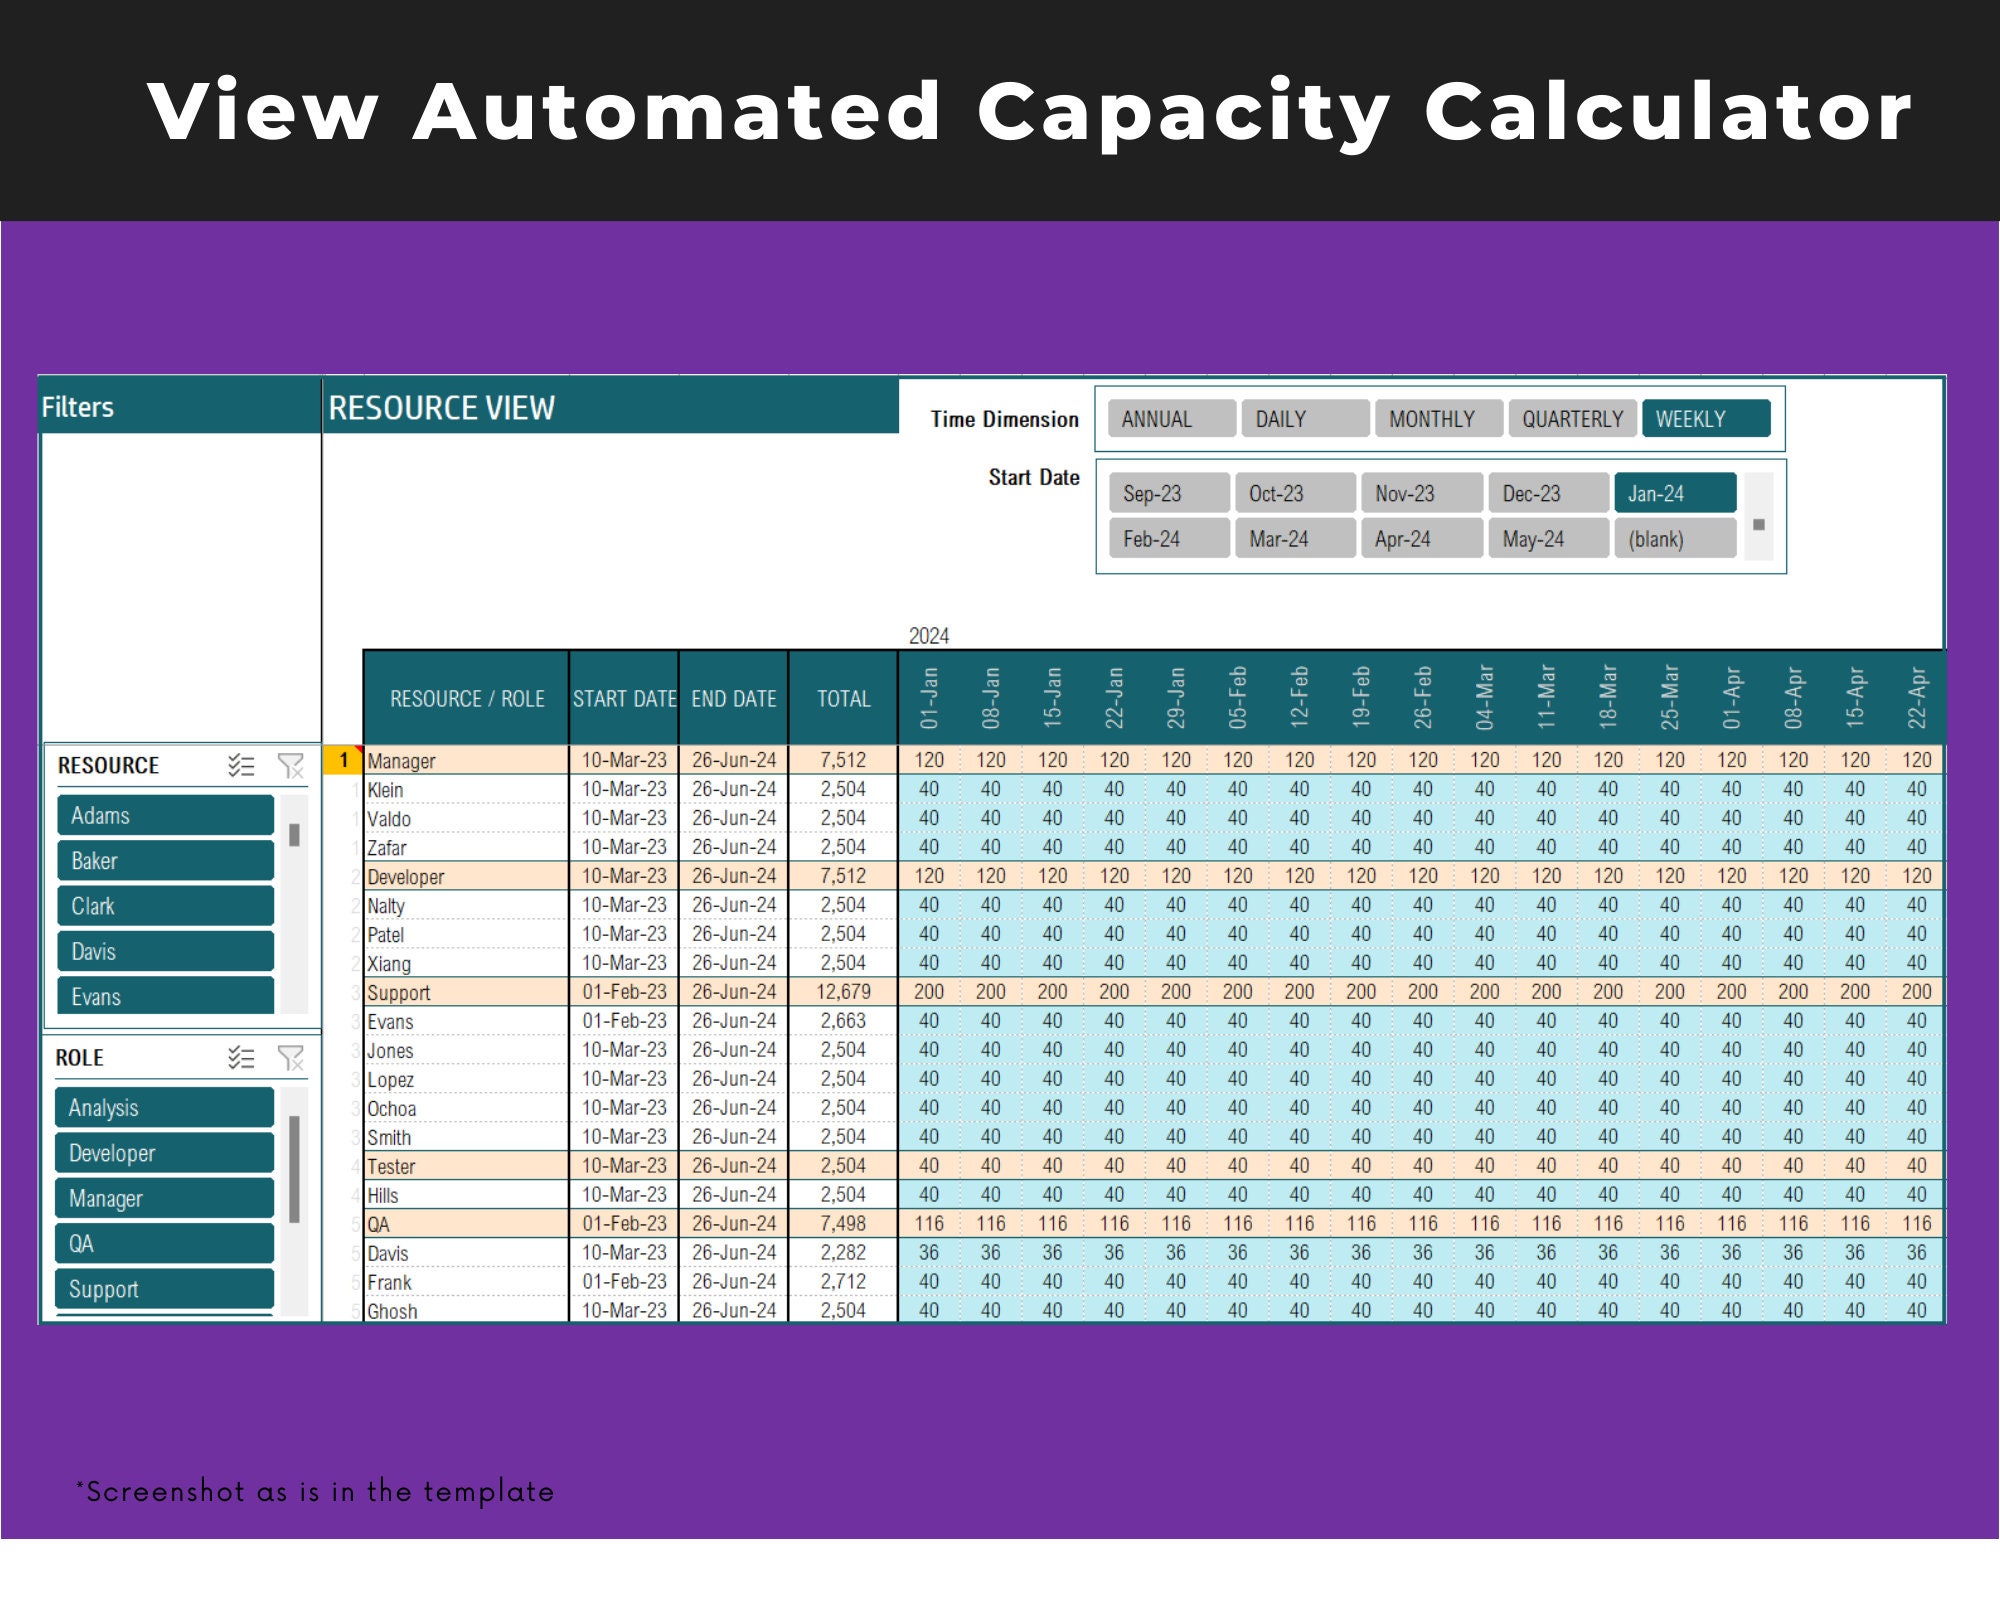Filter resources by Adams
Viewport: 2000px width, 1600px height.
[x=165, y=816]
